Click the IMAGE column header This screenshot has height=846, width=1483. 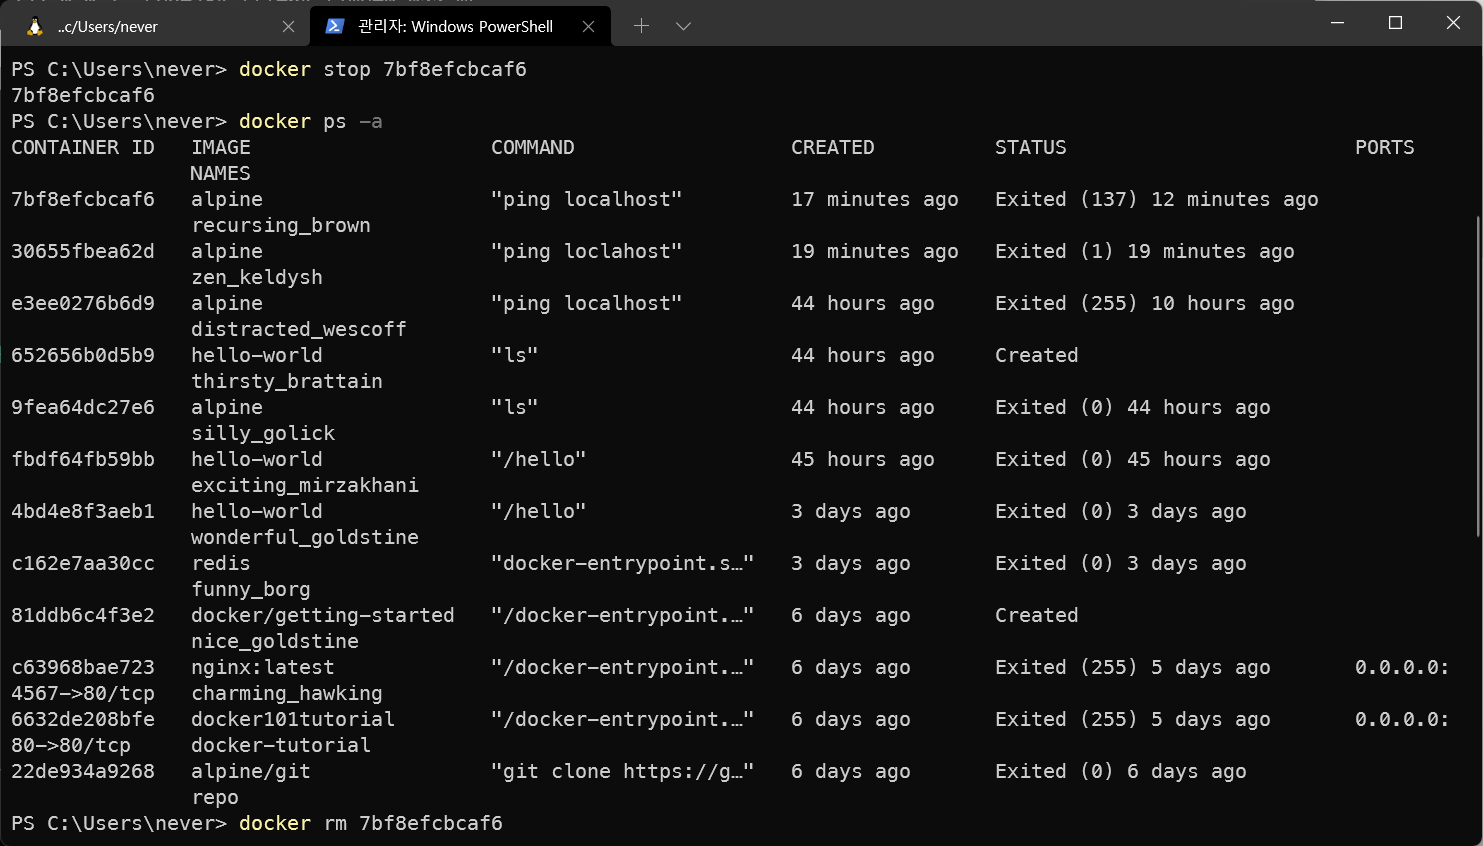click(221, 147)
